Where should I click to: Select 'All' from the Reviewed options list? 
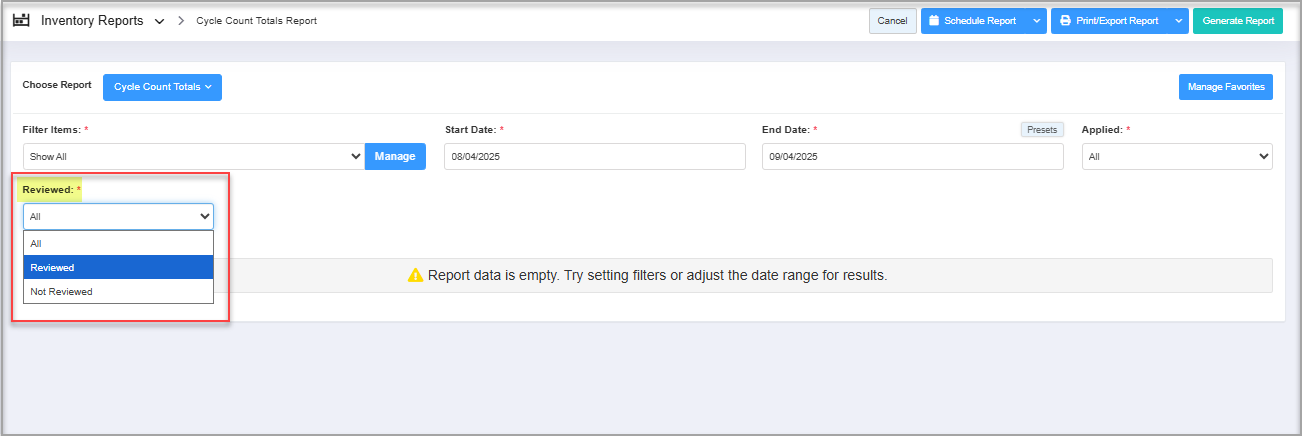coord(118,243)
